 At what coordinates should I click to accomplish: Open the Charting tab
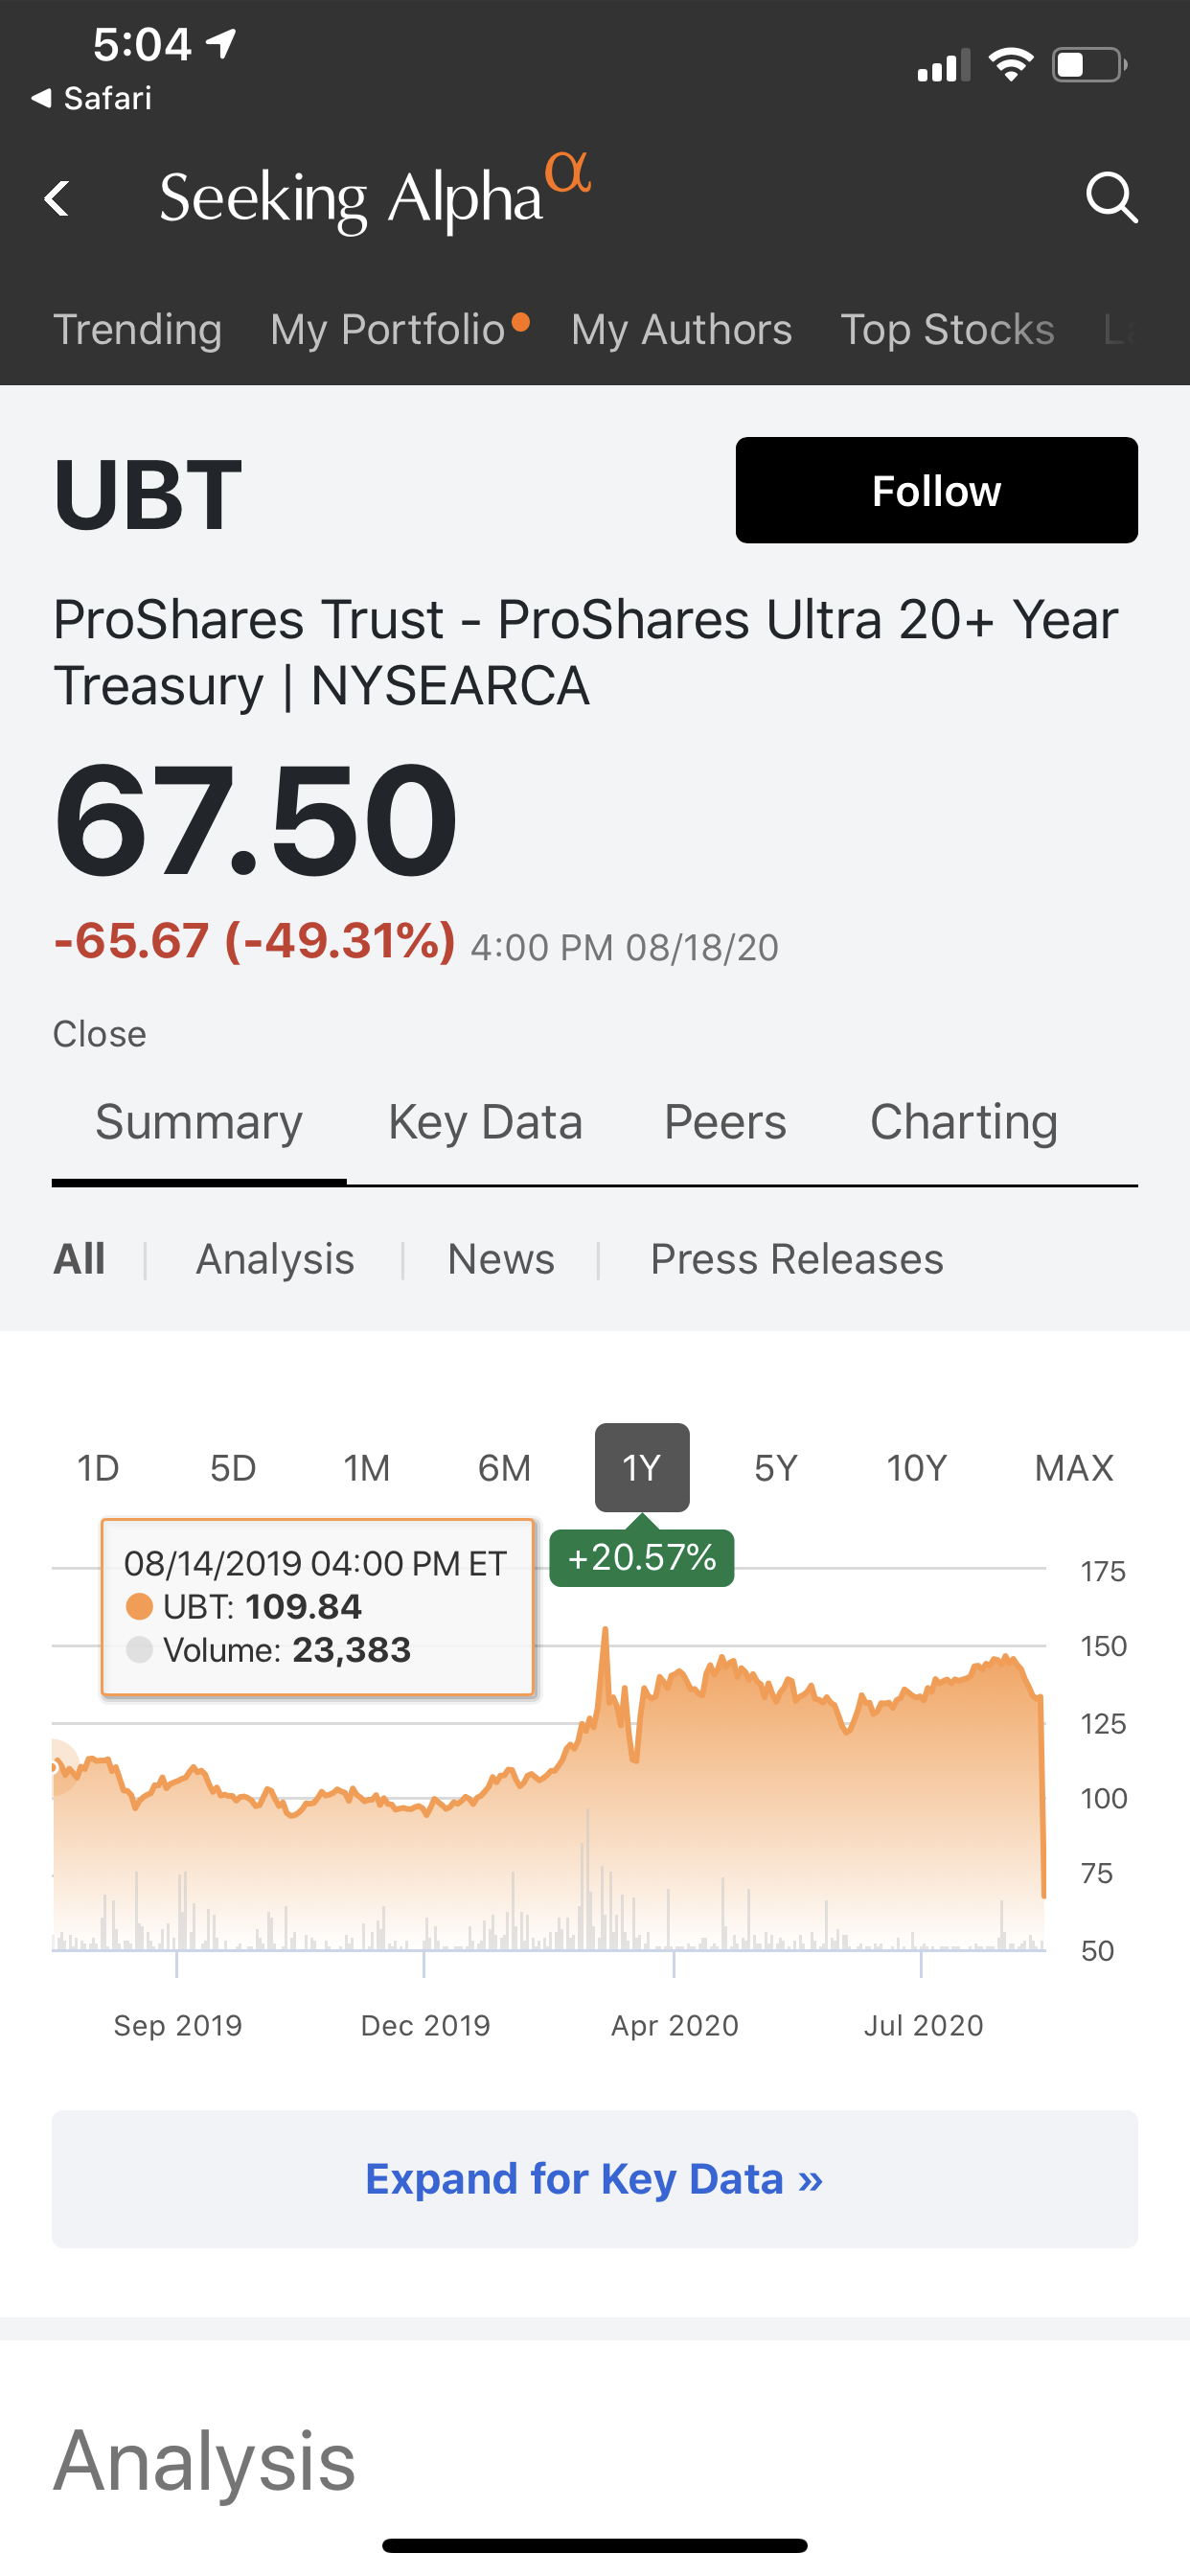coord(963,1121)
